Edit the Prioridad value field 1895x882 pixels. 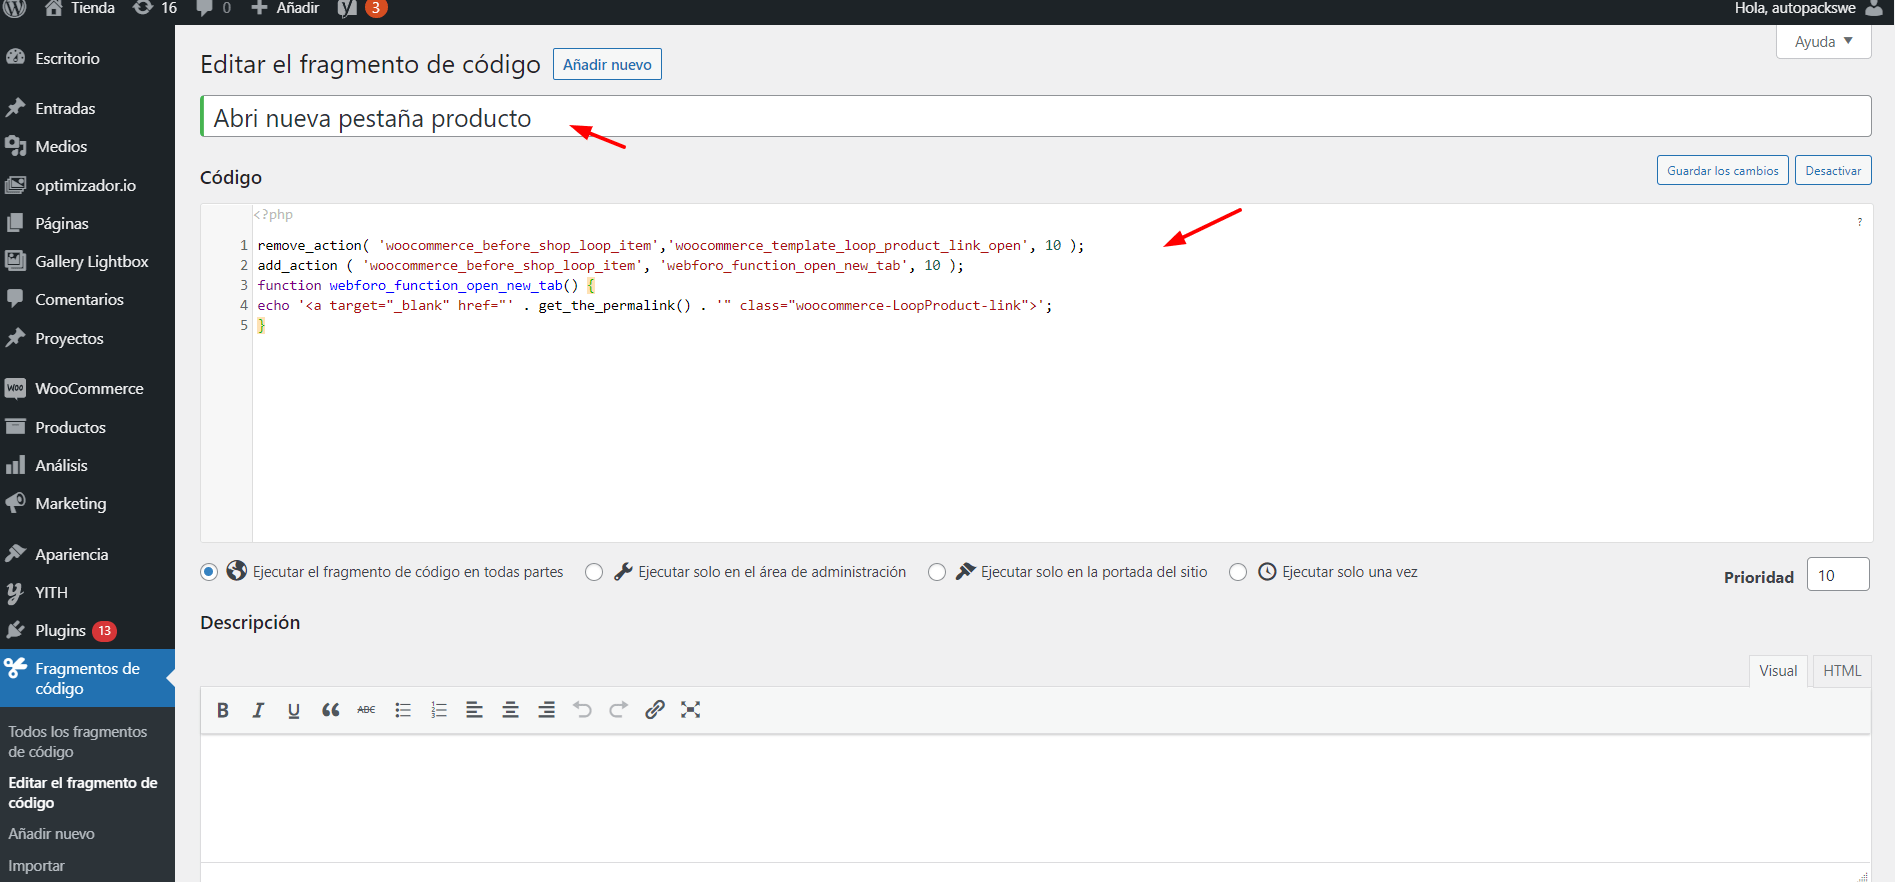pyautogui.click(x=1838, y=574)
